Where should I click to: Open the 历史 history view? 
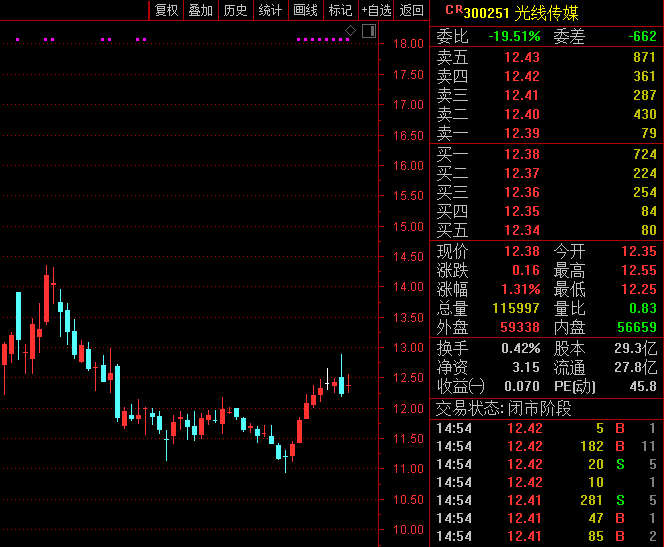[x=235, y=11]
